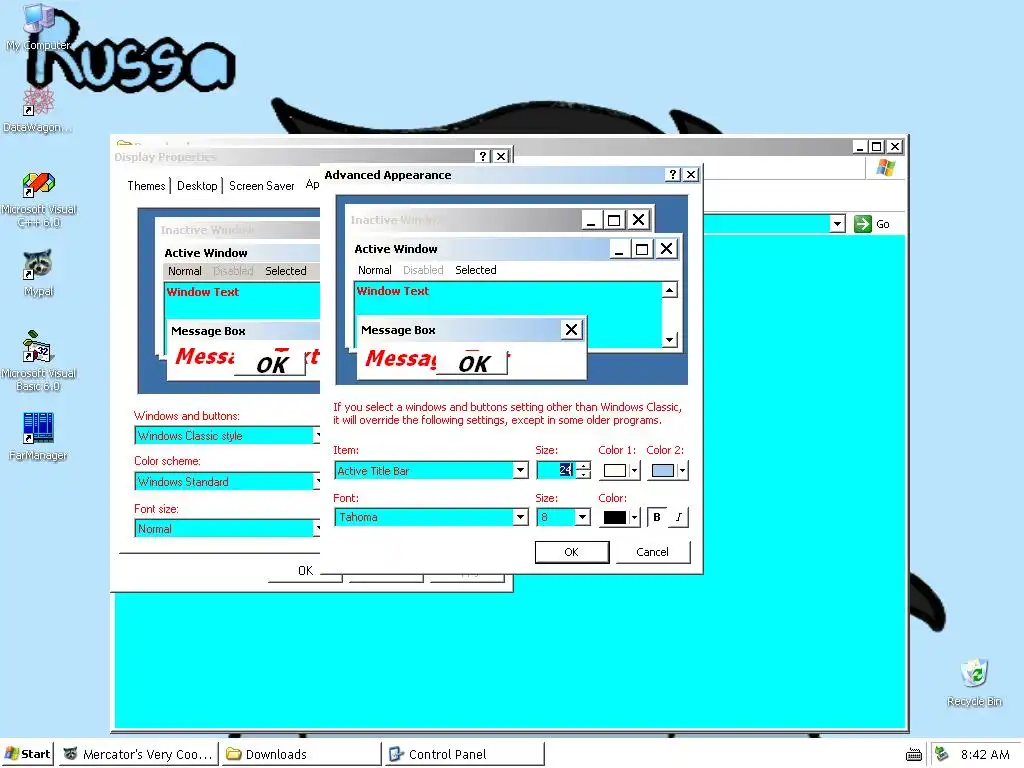Click the green Go arrow icon

(863, 224)
